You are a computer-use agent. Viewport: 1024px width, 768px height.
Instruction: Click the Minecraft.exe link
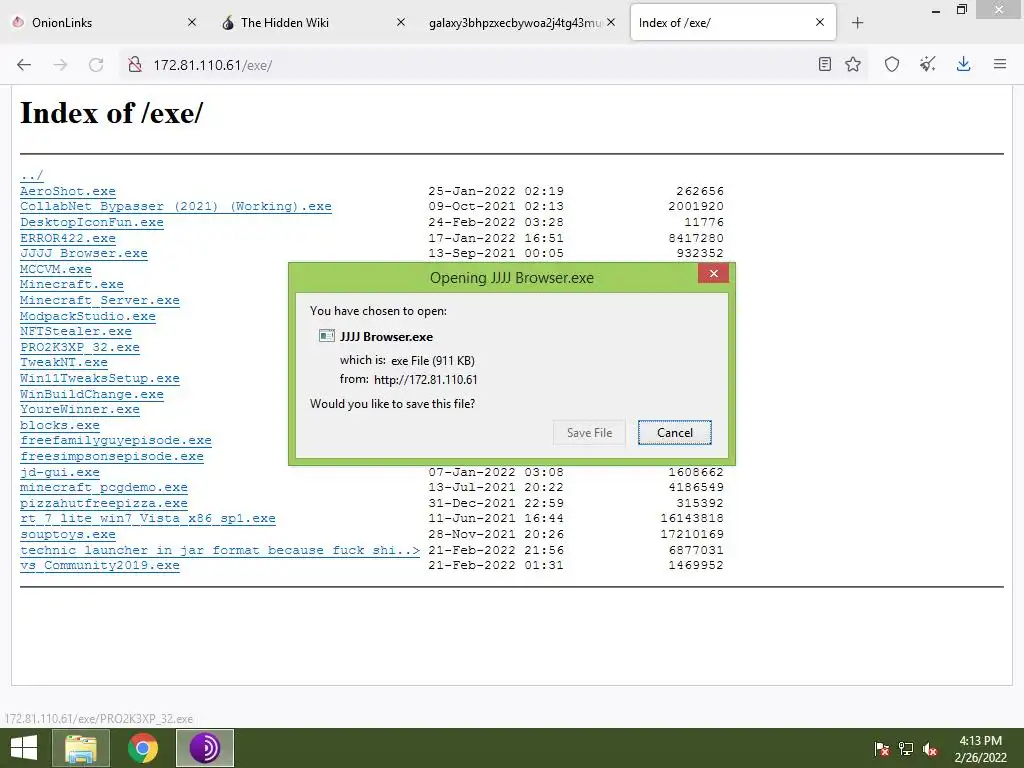coord(72,285)
